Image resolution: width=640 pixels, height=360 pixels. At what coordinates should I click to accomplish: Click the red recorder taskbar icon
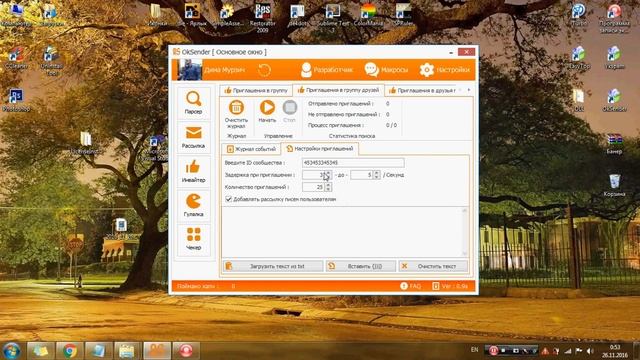(186, 351)
